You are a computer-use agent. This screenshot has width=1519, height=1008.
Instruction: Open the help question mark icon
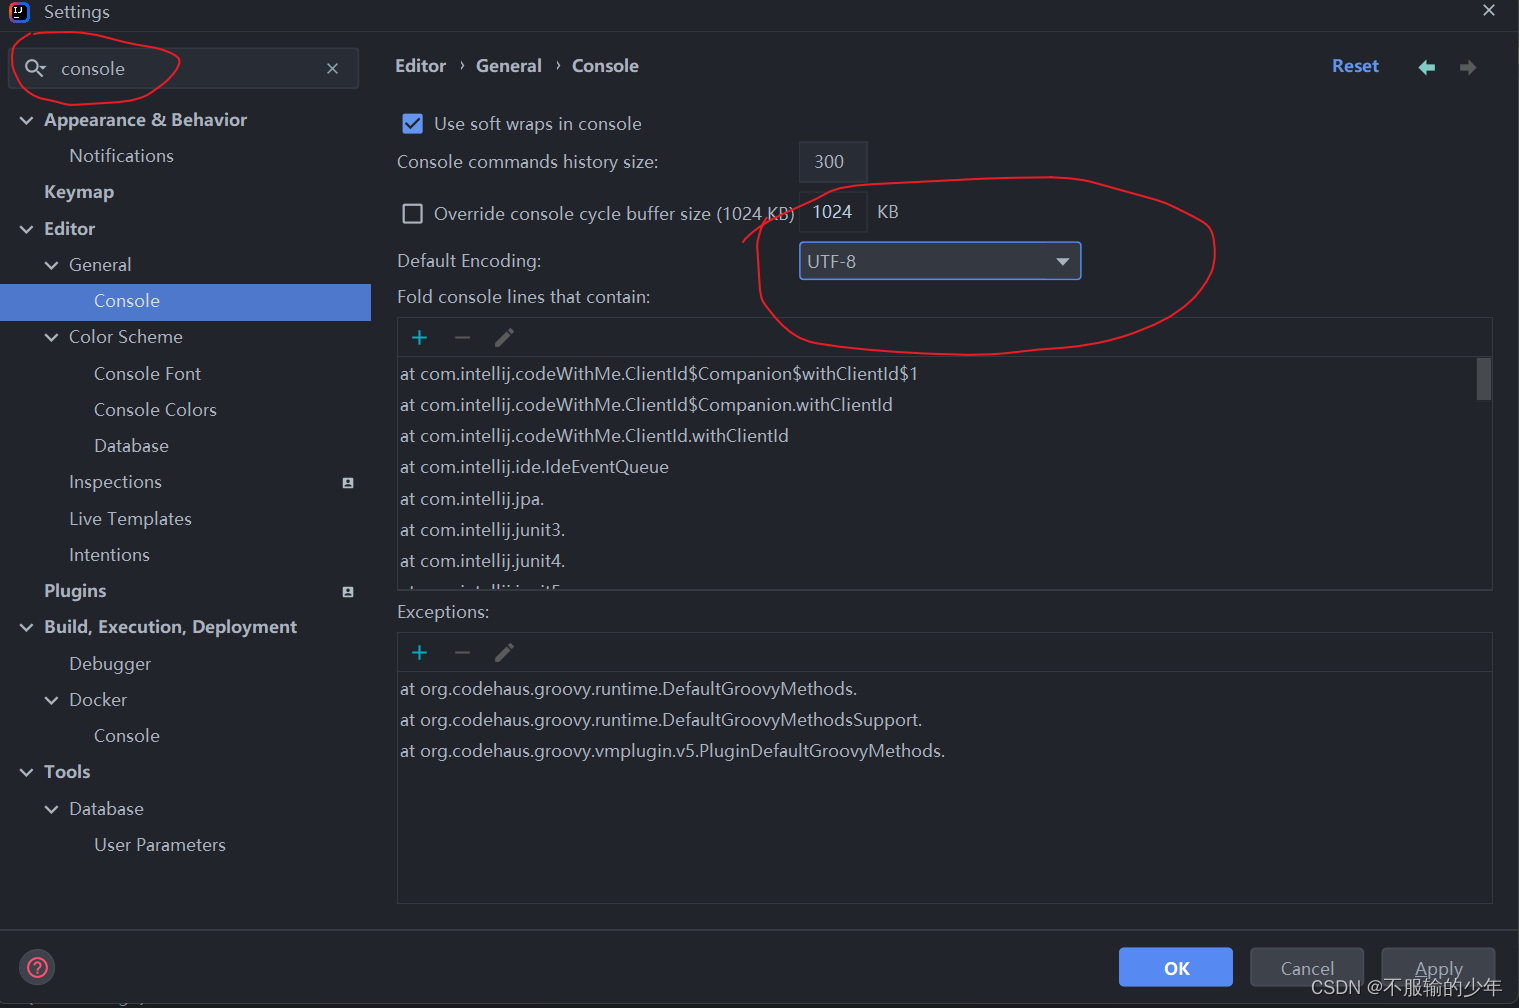tap(37, 967)
